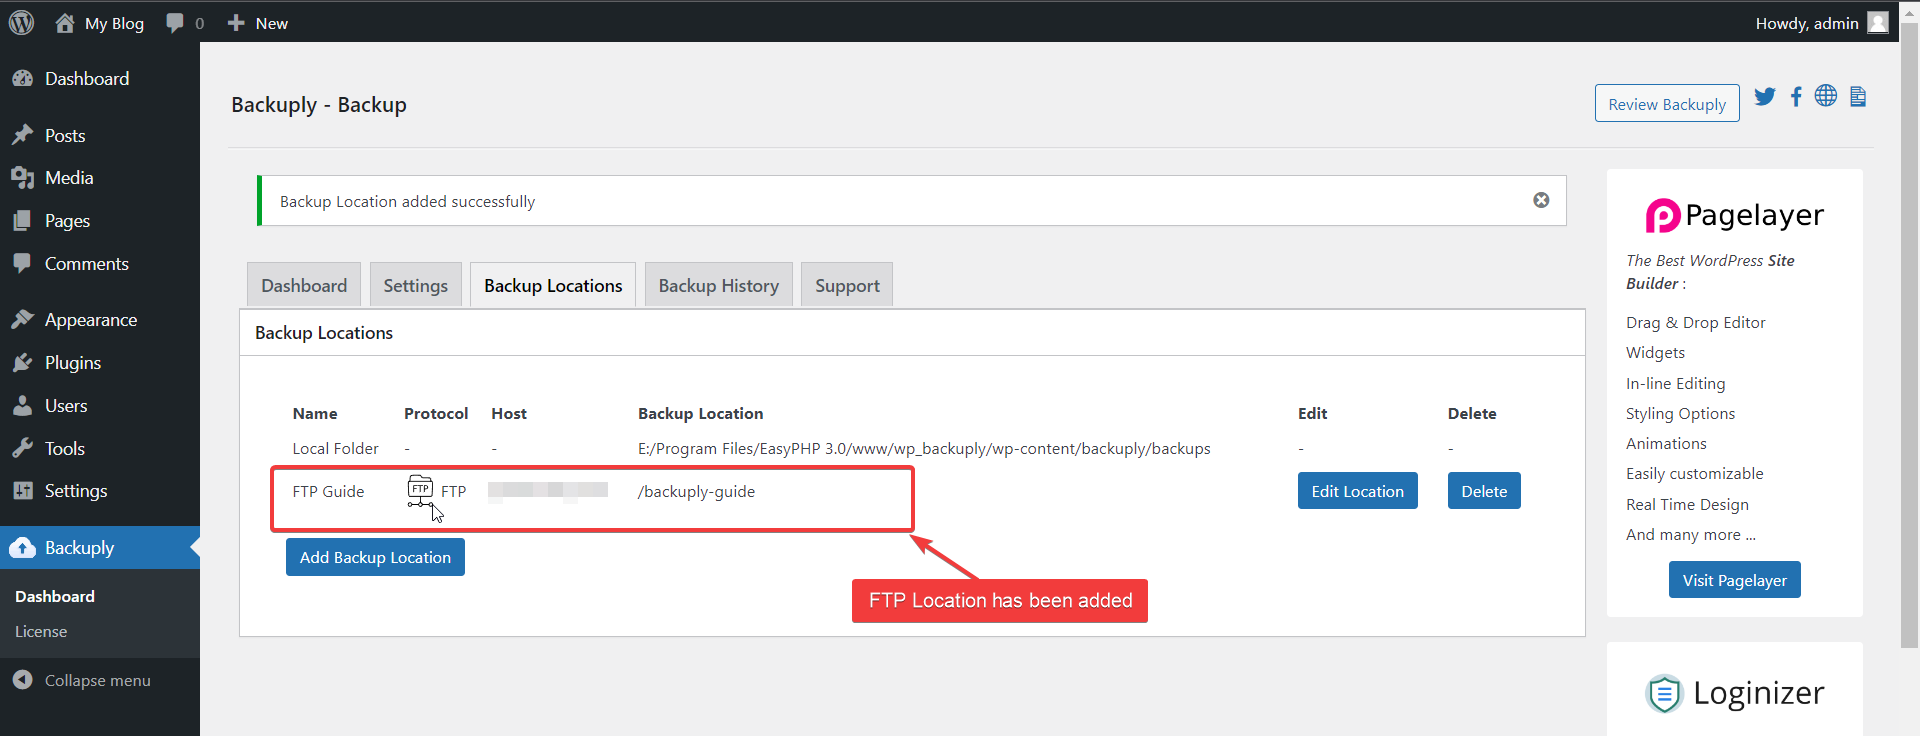Screen dimensions: 1920x736
Task: Open the comments bubble in admin bar
Action: point(175,23)
